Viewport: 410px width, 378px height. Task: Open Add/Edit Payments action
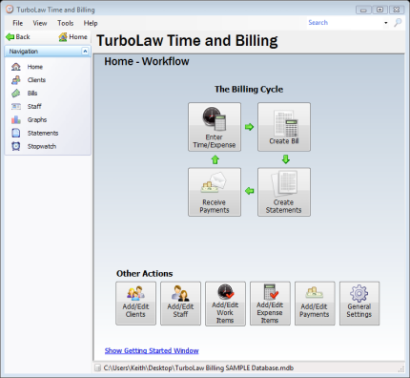[x=315, y=303]
